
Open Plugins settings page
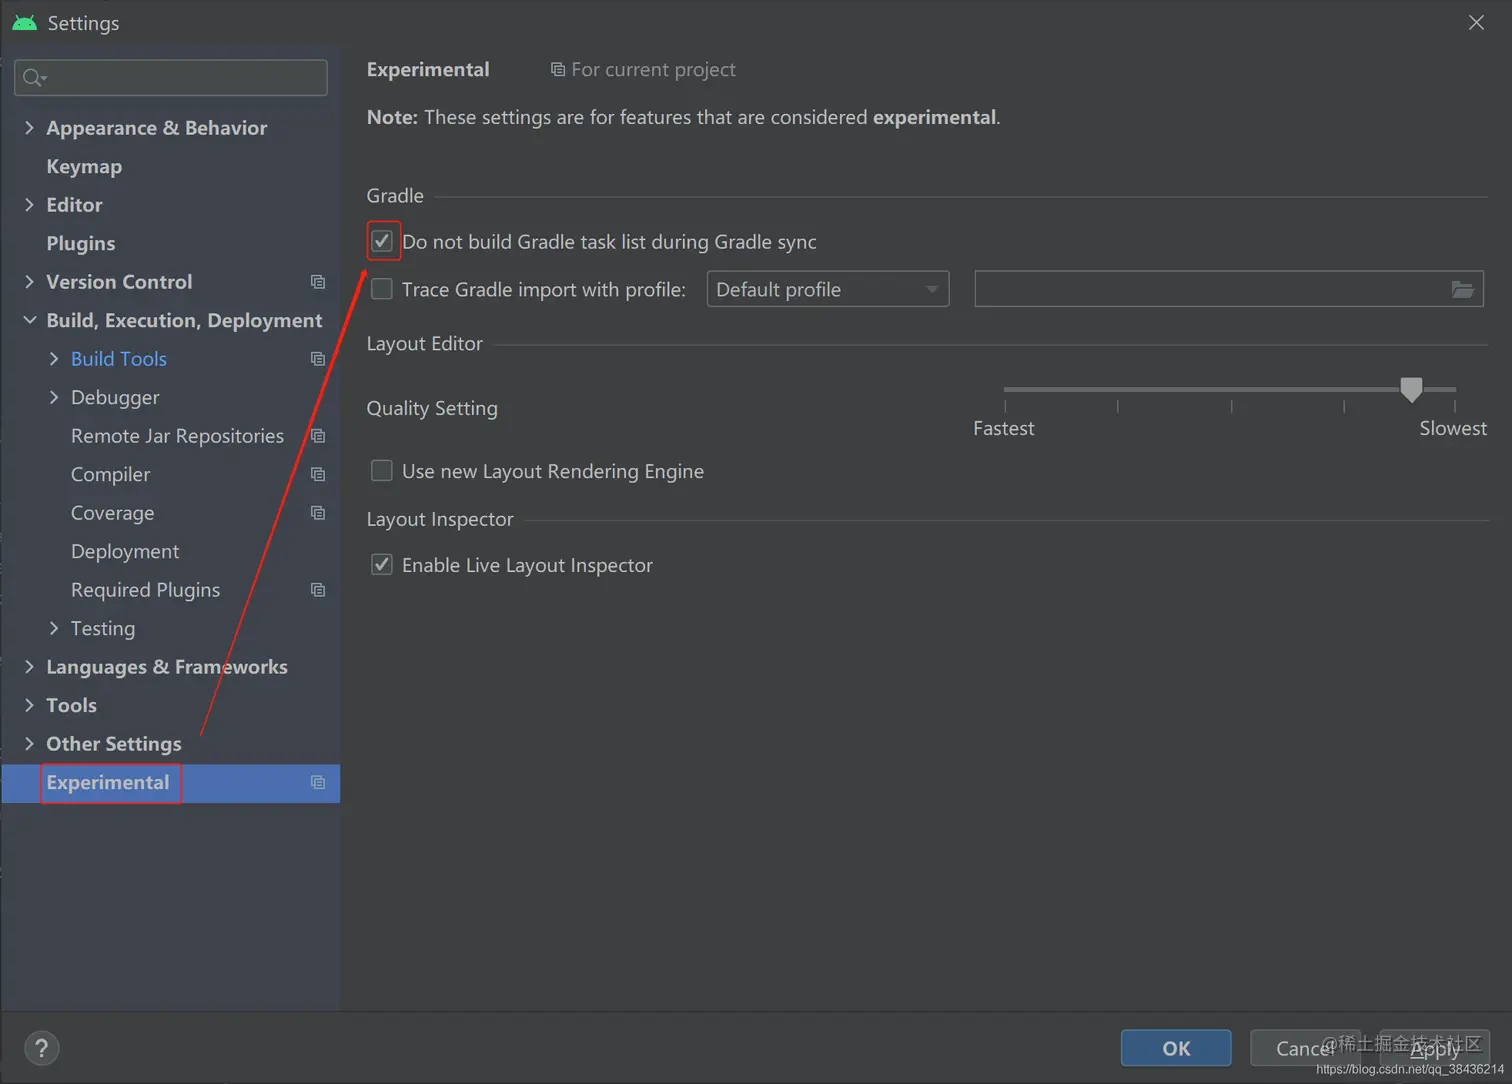pyautogui.click(x=81, y=244)
